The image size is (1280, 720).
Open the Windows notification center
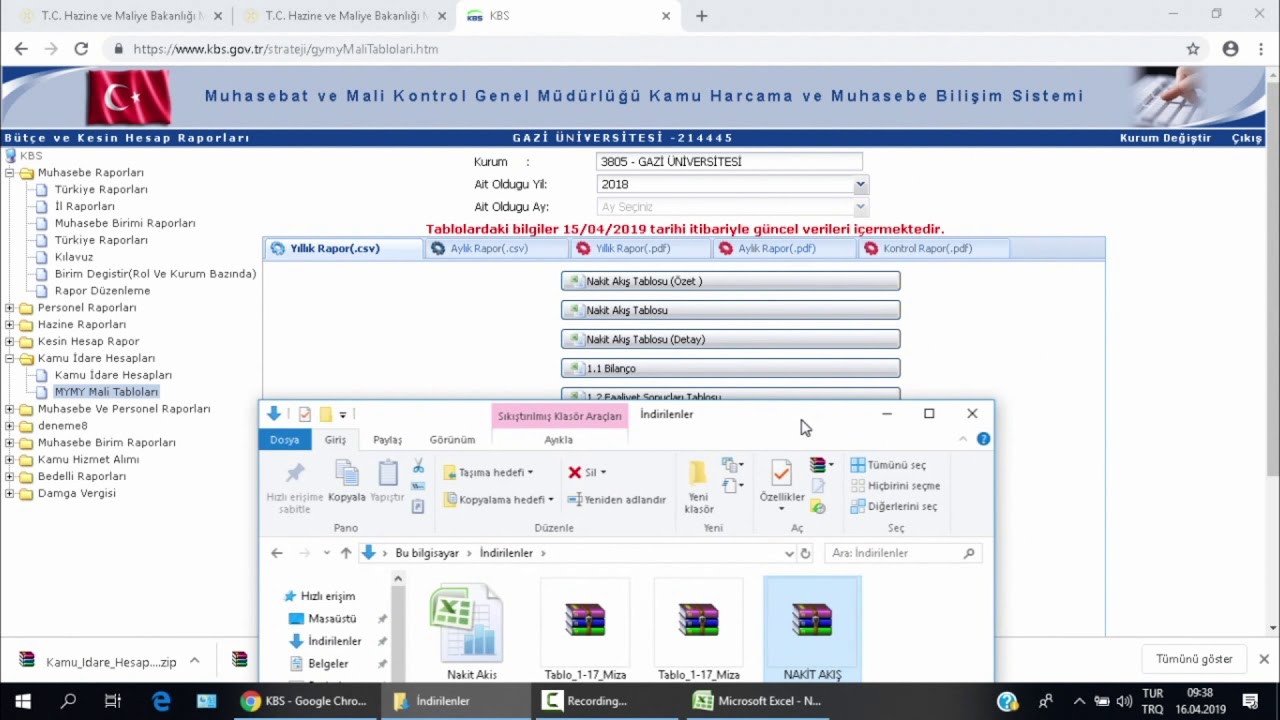click(1250, 701)
